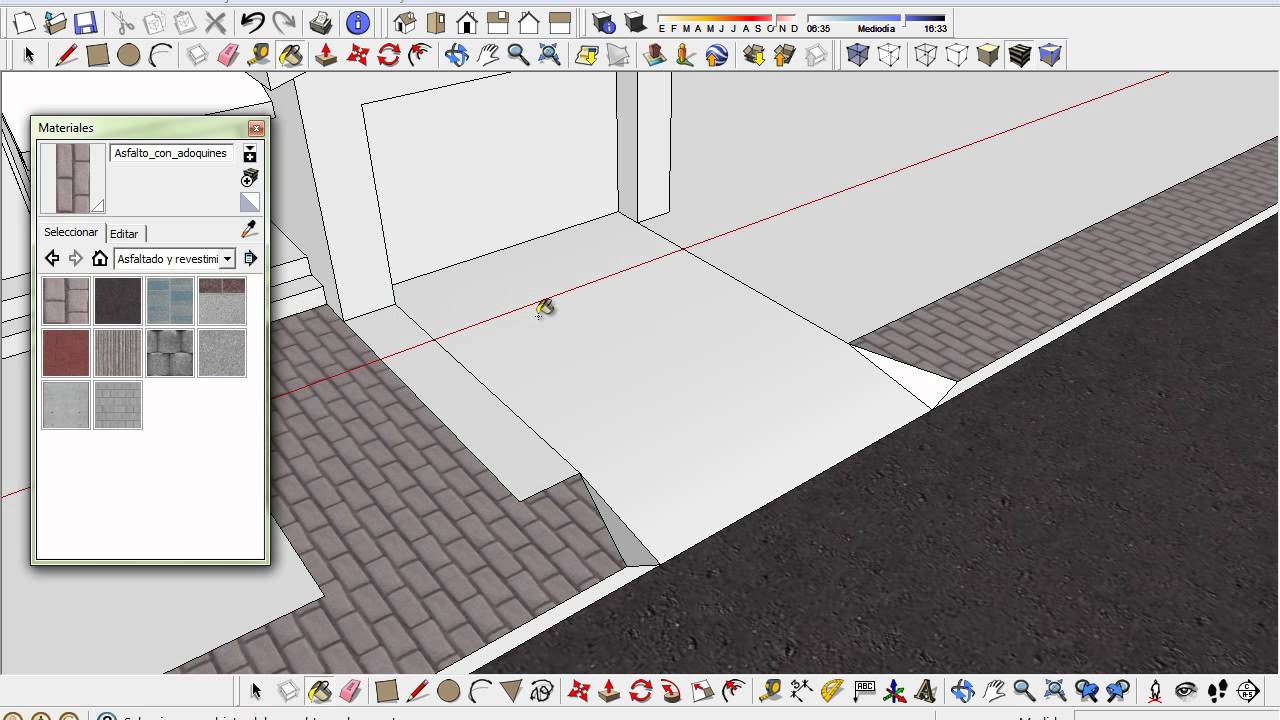Choose the dark asphalt material swatch
This screenshot has height=720, width=1280.
coord(118,301)
